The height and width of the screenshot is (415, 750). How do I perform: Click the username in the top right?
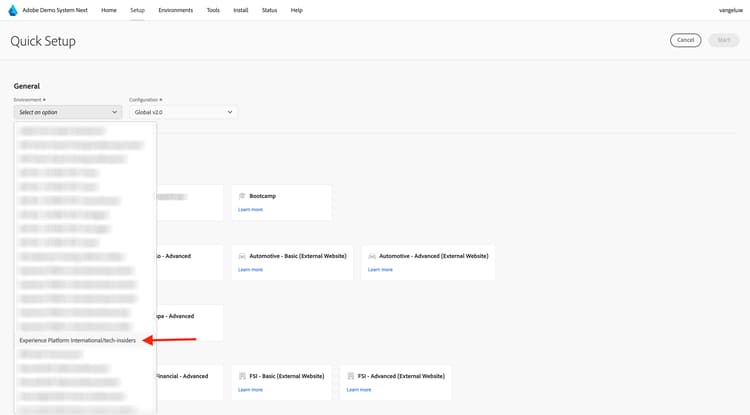point(730,10)
